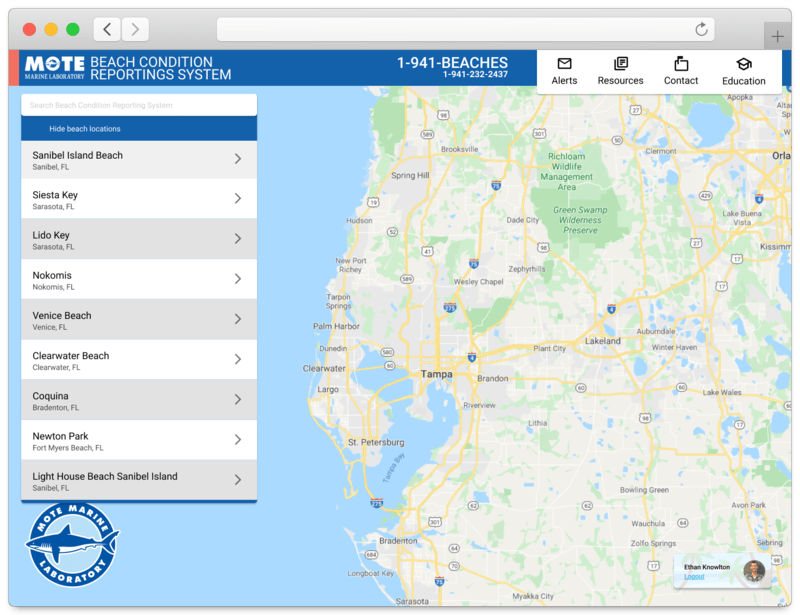The image size is (800, 615).
Task: Click the browser address bar
Action: (x=465, y=29)
